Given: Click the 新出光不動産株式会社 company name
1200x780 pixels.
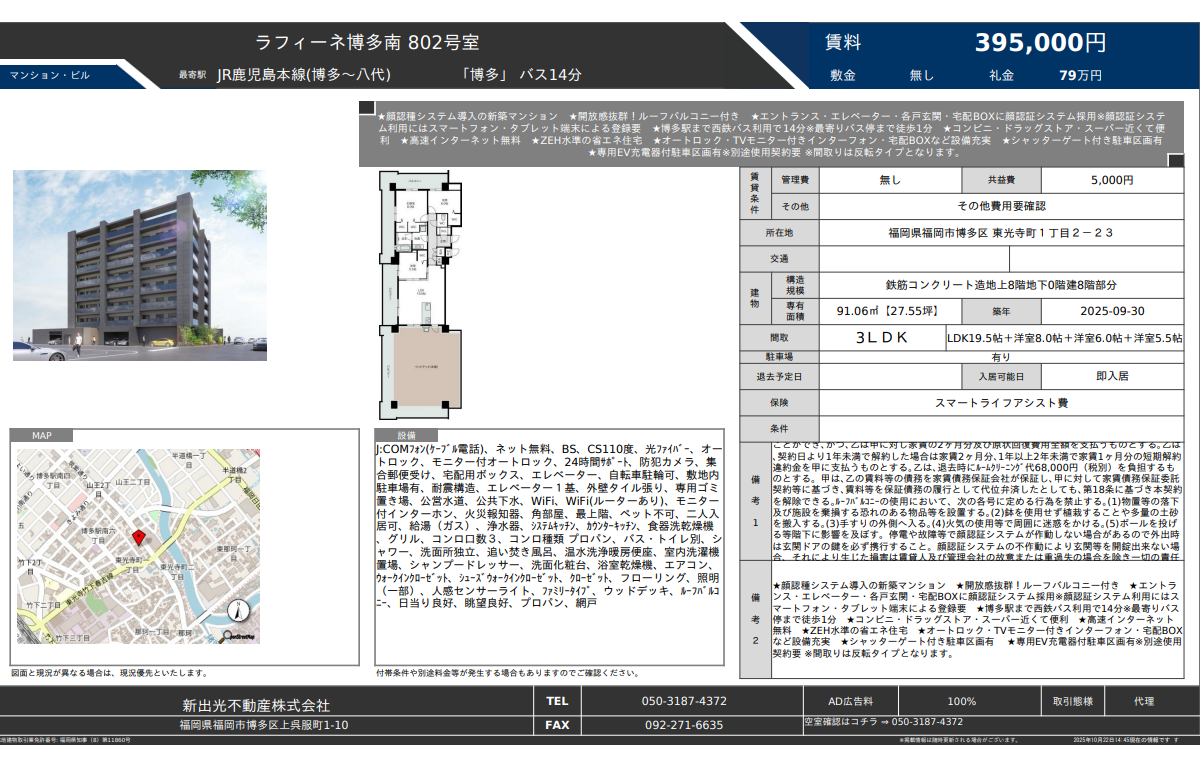Looking at the screenshot, I should pyautogui.click(x=256, y=705).
